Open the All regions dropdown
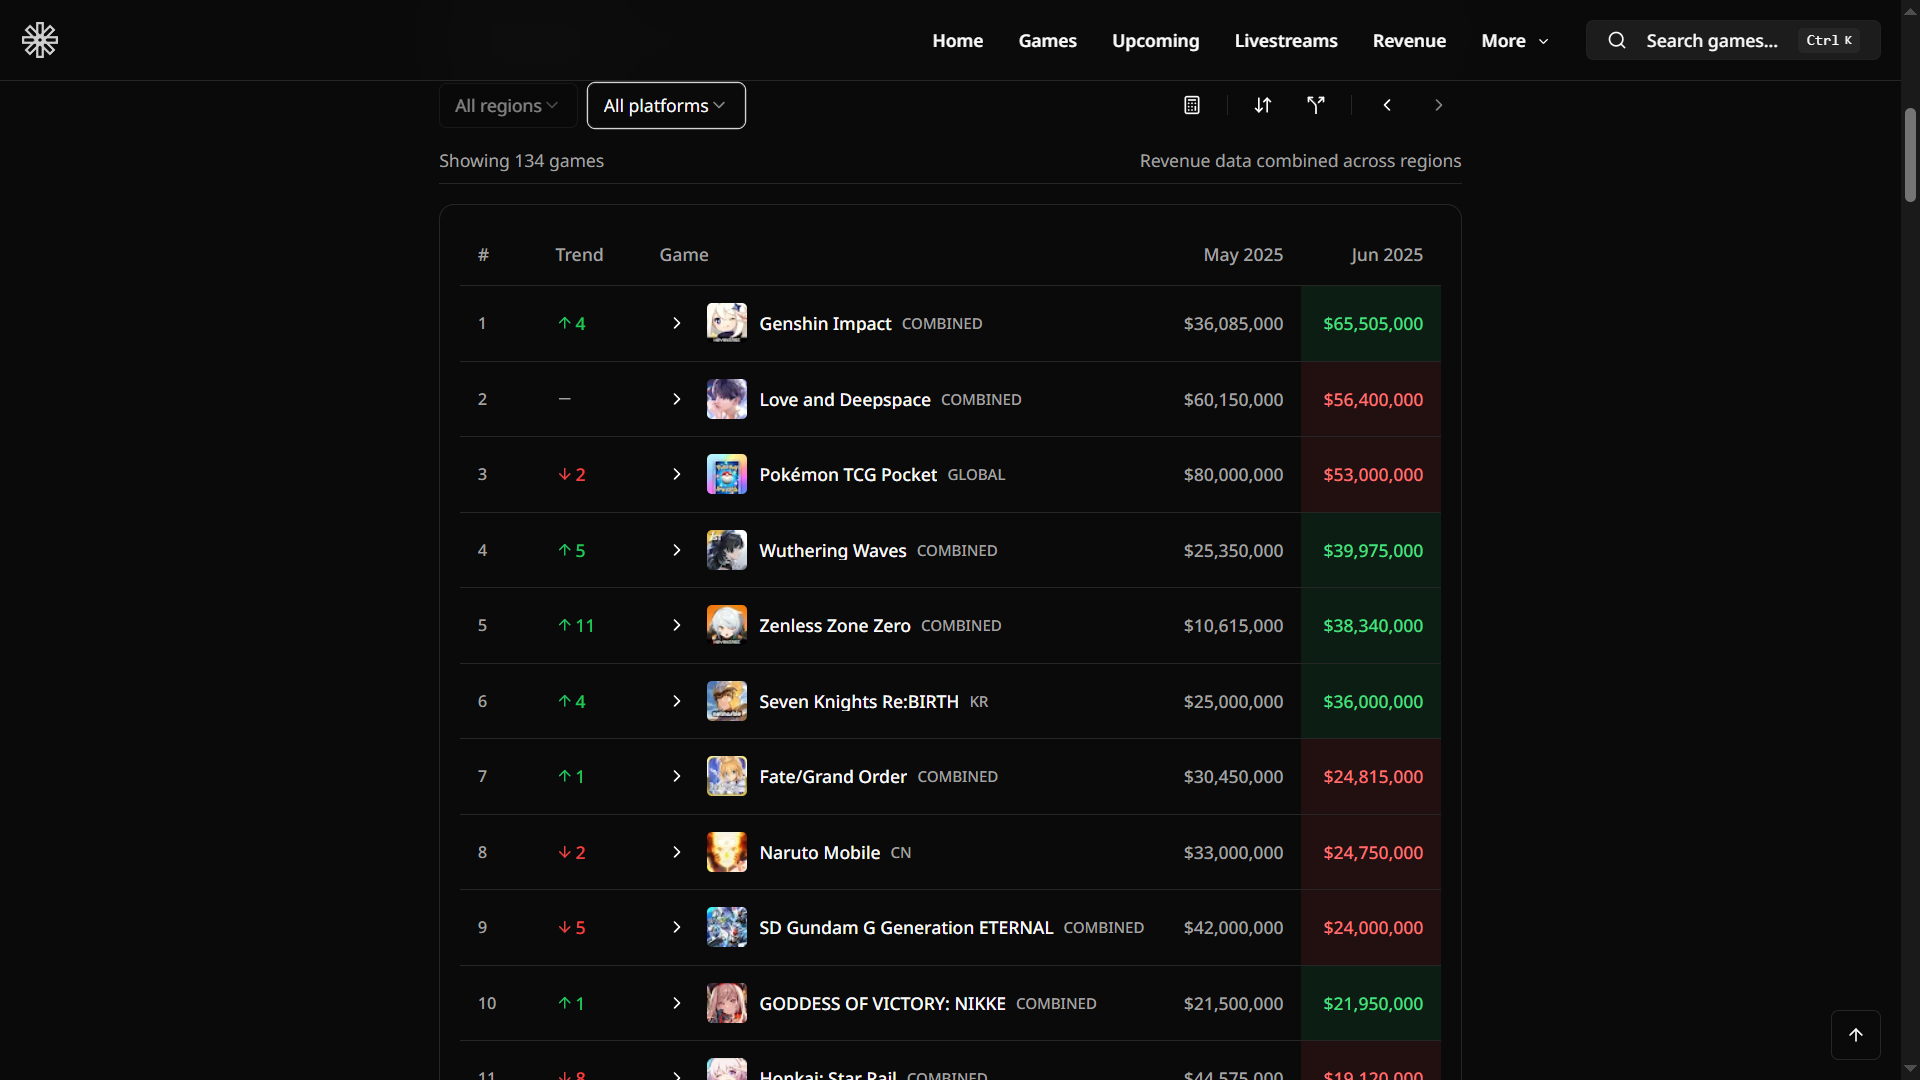Viewport: 1920px width, 1080px height. click(506, 105)
